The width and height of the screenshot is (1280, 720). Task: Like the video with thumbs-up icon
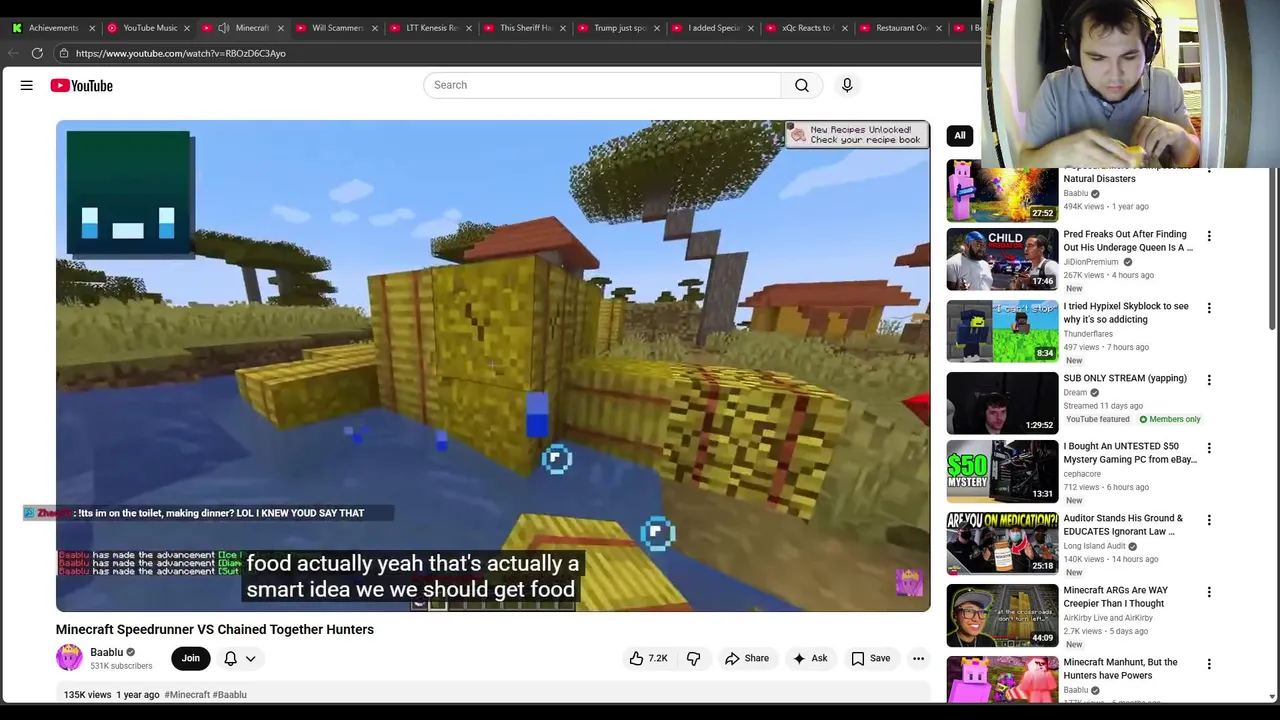(x=648, y=658)
